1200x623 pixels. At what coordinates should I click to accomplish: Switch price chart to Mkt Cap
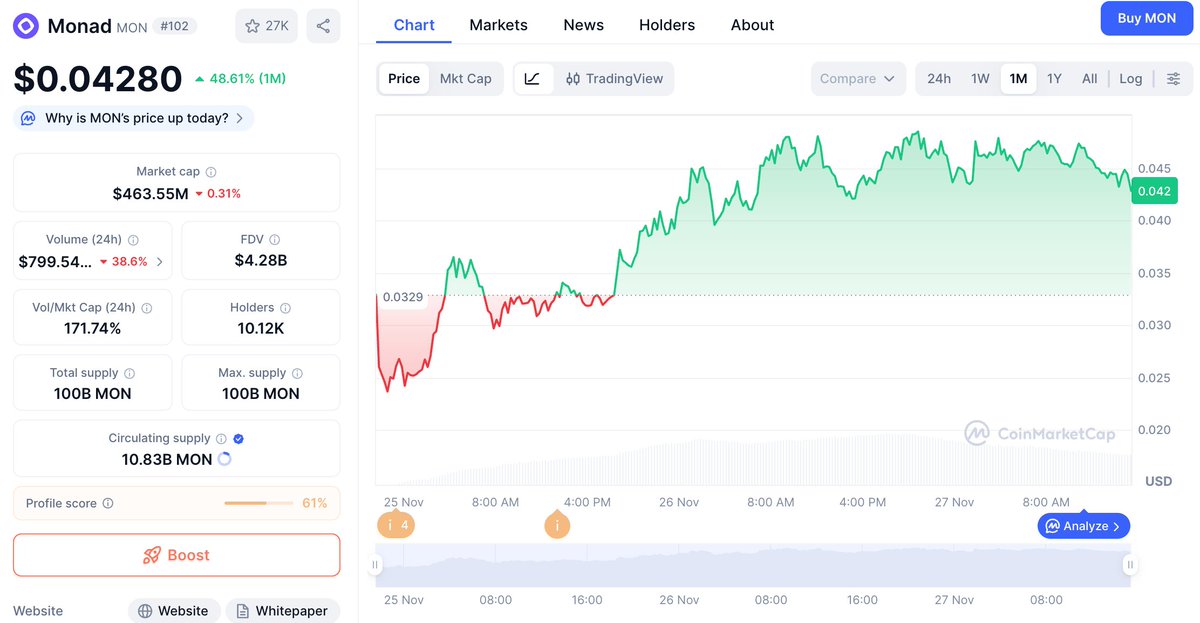pos(466,78)
